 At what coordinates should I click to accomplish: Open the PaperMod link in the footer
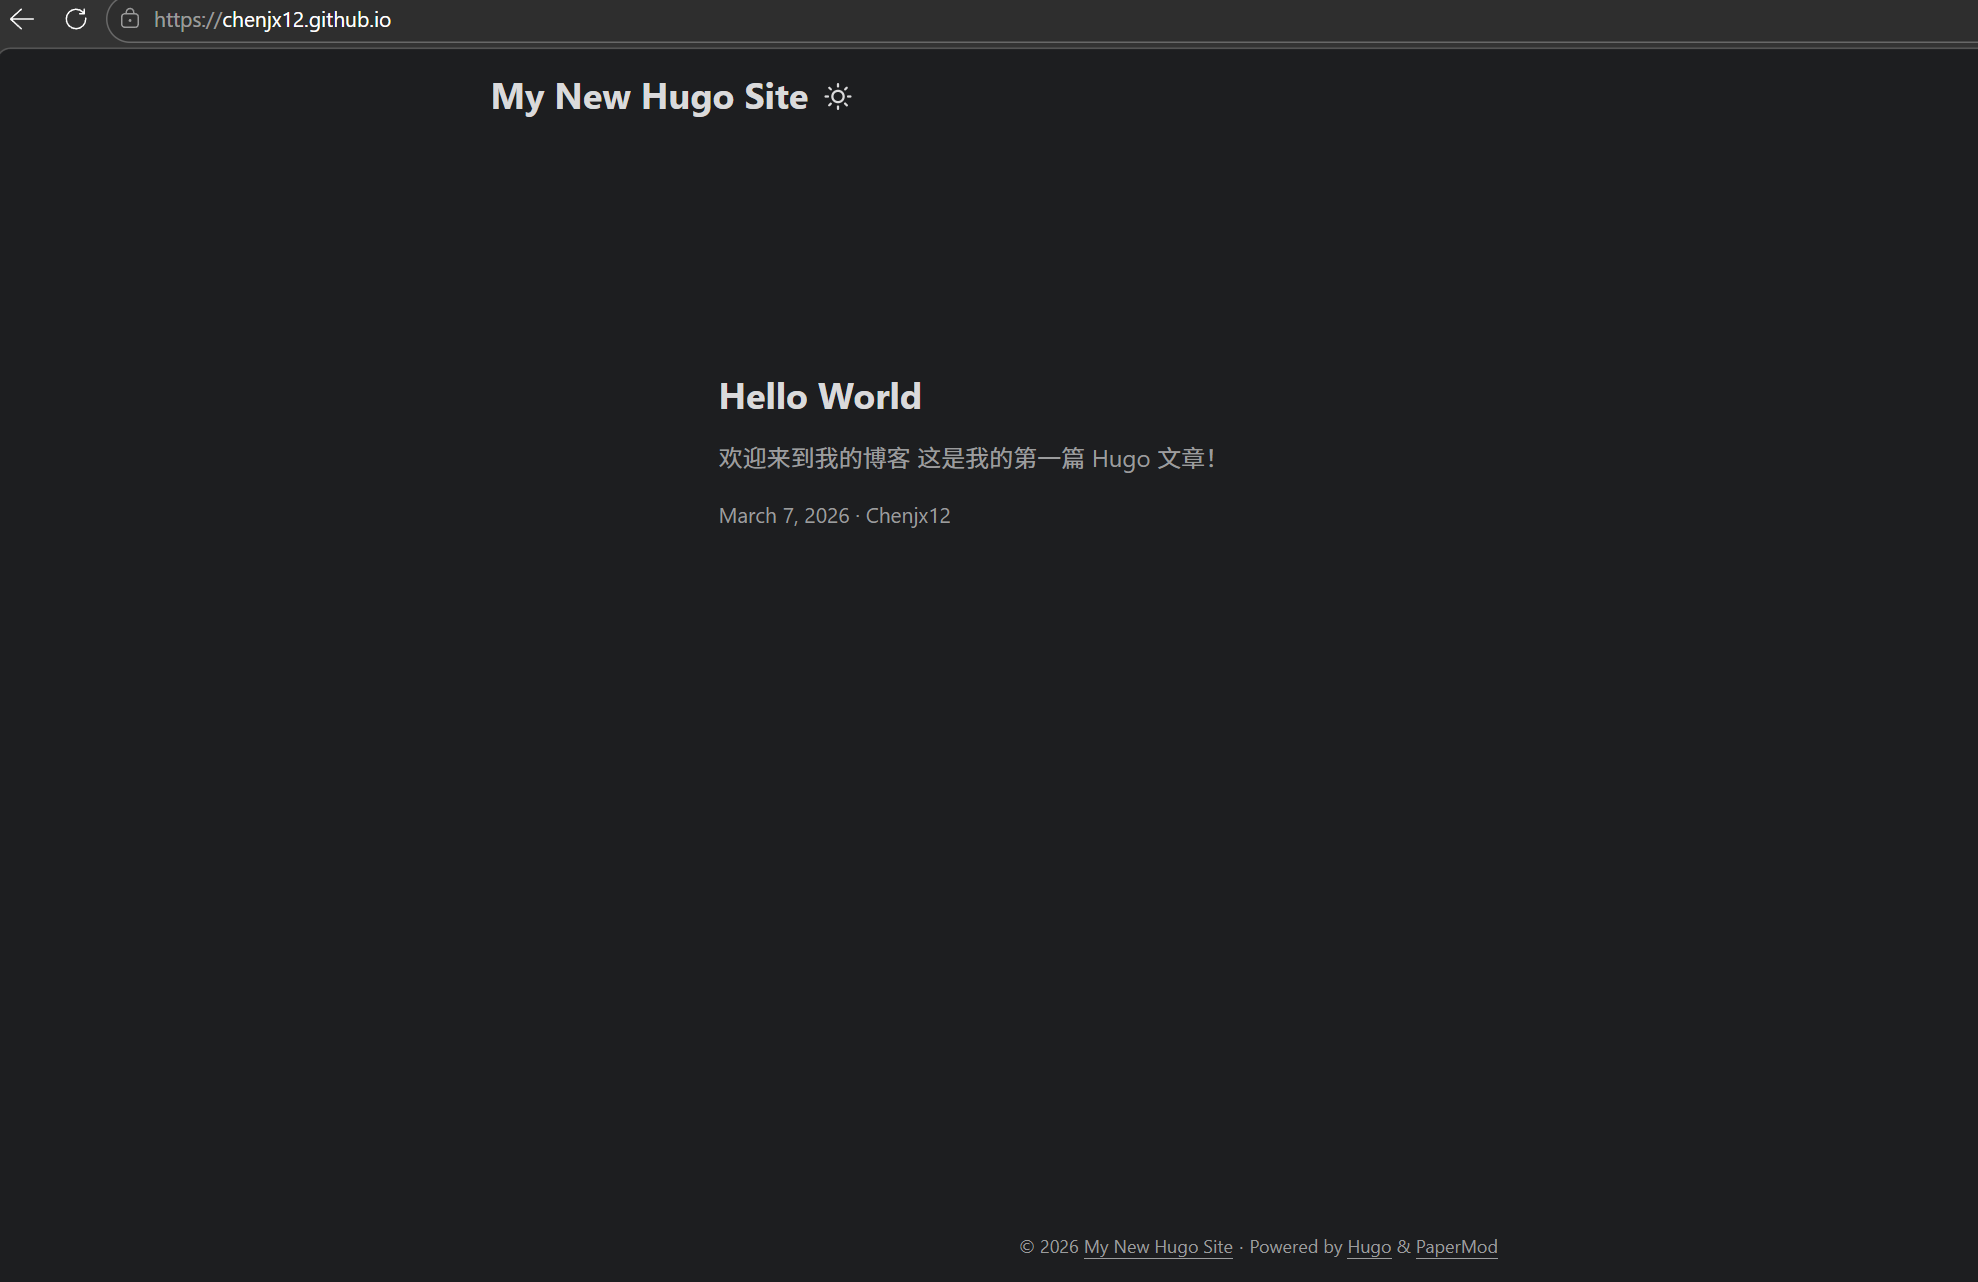(x=1456, y=1247)
